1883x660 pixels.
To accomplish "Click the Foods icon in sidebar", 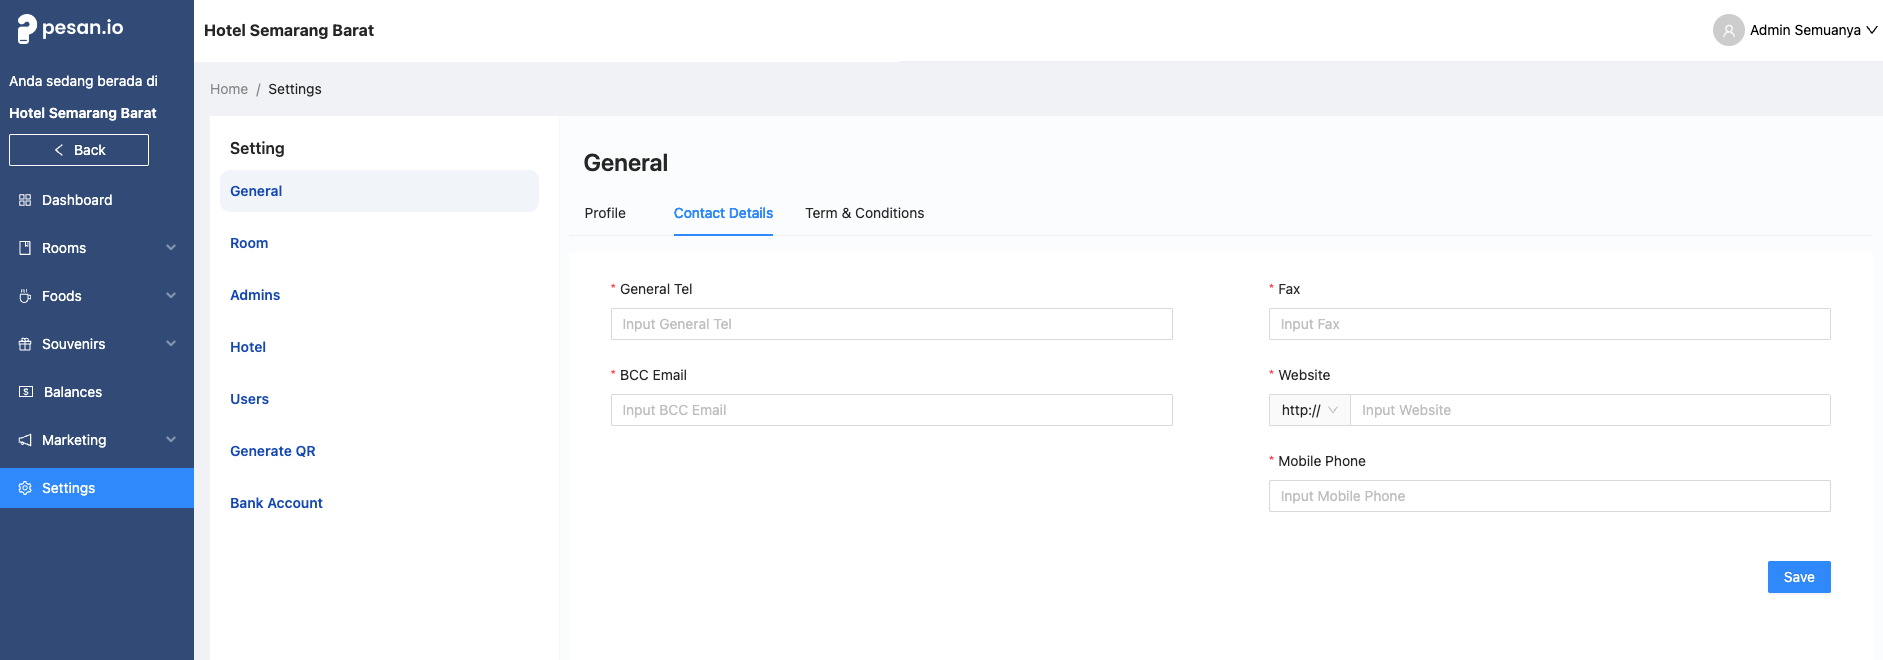I will tap(25, 296).
